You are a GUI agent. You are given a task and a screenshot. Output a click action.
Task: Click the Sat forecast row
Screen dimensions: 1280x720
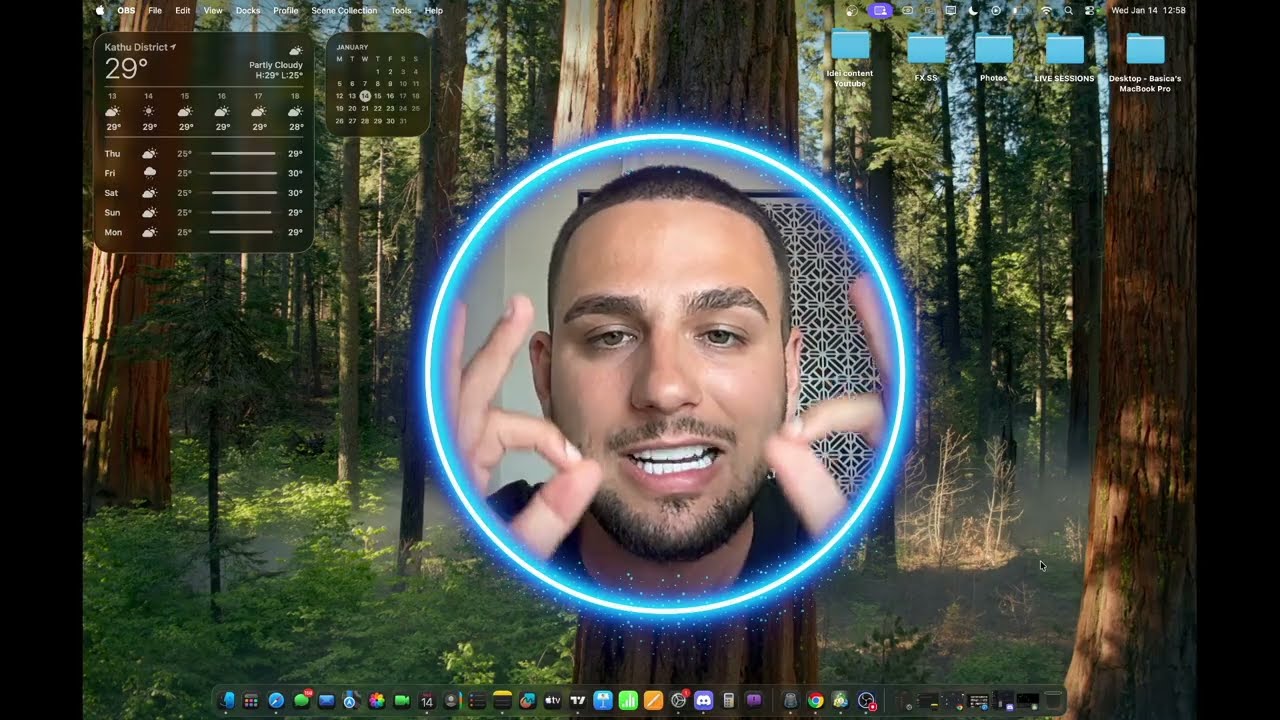coord(204,192)
